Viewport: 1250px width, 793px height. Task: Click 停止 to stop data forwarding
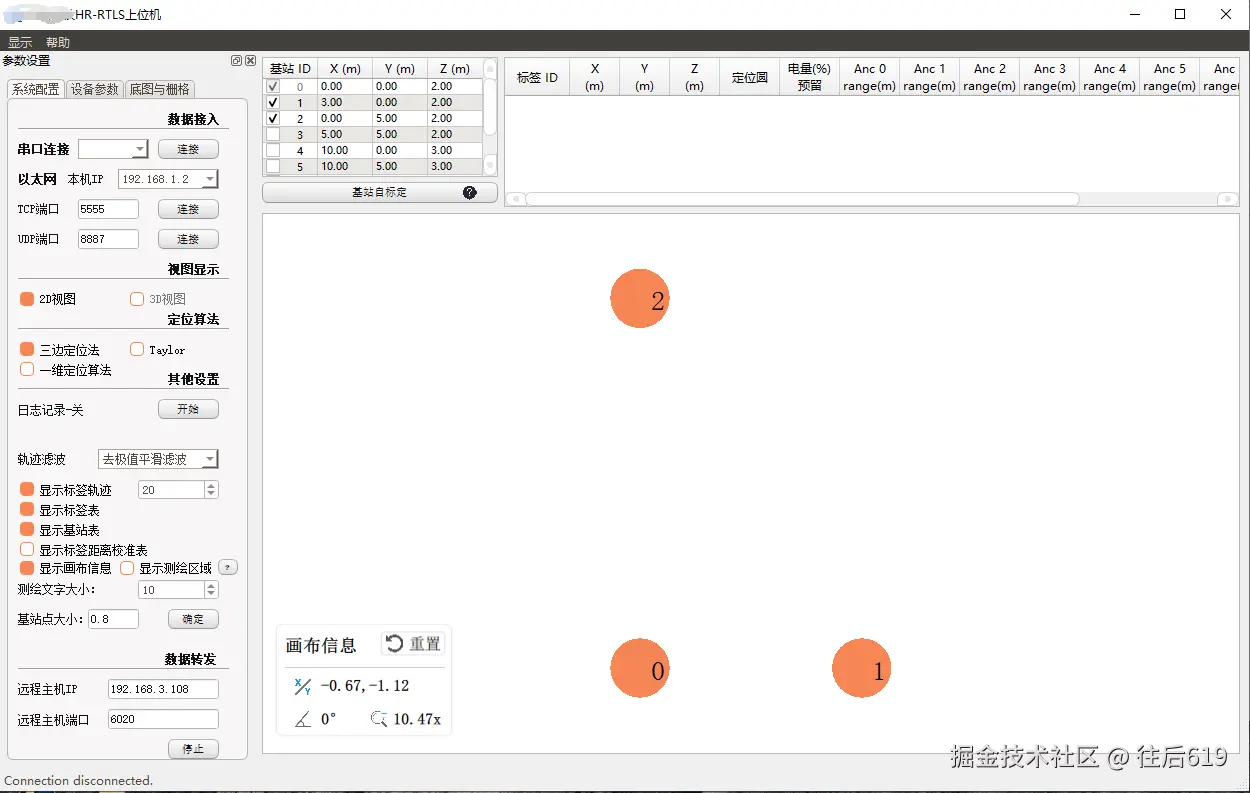[193, 749]
